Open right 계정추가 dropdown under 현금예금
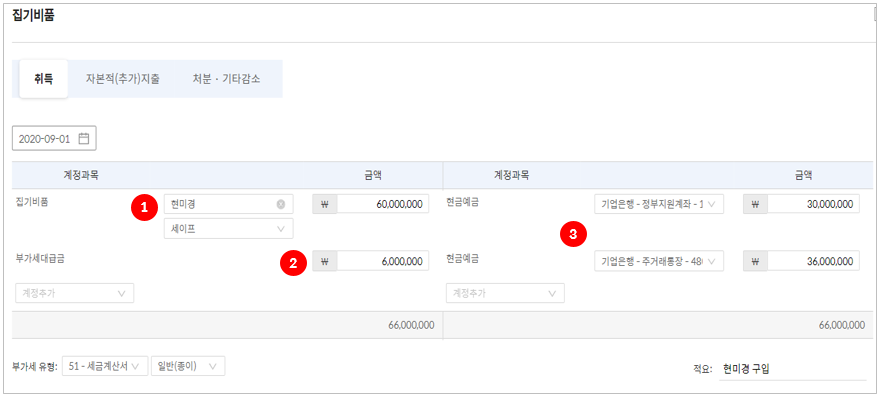Screen dimensions: 883x399 (505, 293)
